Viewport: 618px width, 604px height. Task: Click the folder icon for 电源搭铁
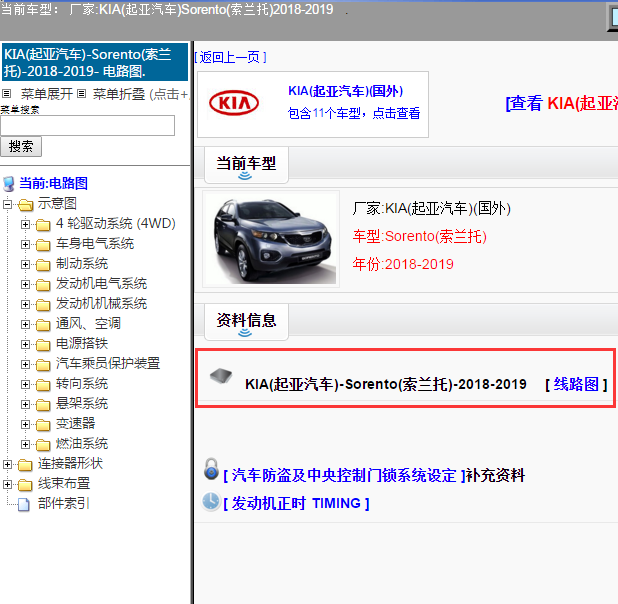tap(43, 345)
